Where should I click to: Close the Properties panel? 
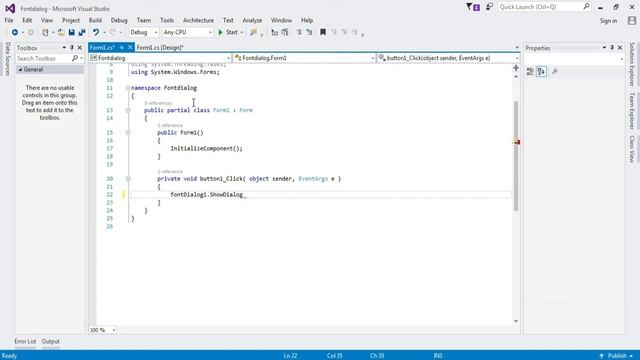pos(620,48)
